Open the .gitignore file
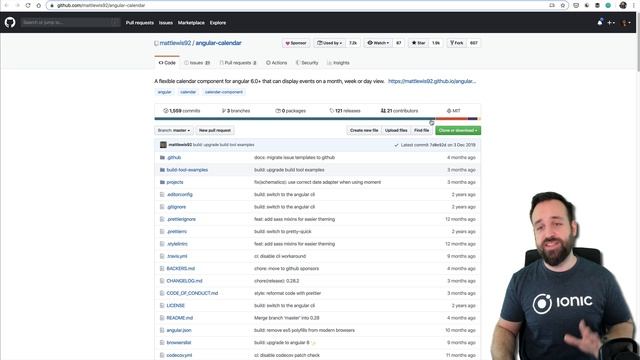This screenshot has width=640, height=360. pos(176,207)
